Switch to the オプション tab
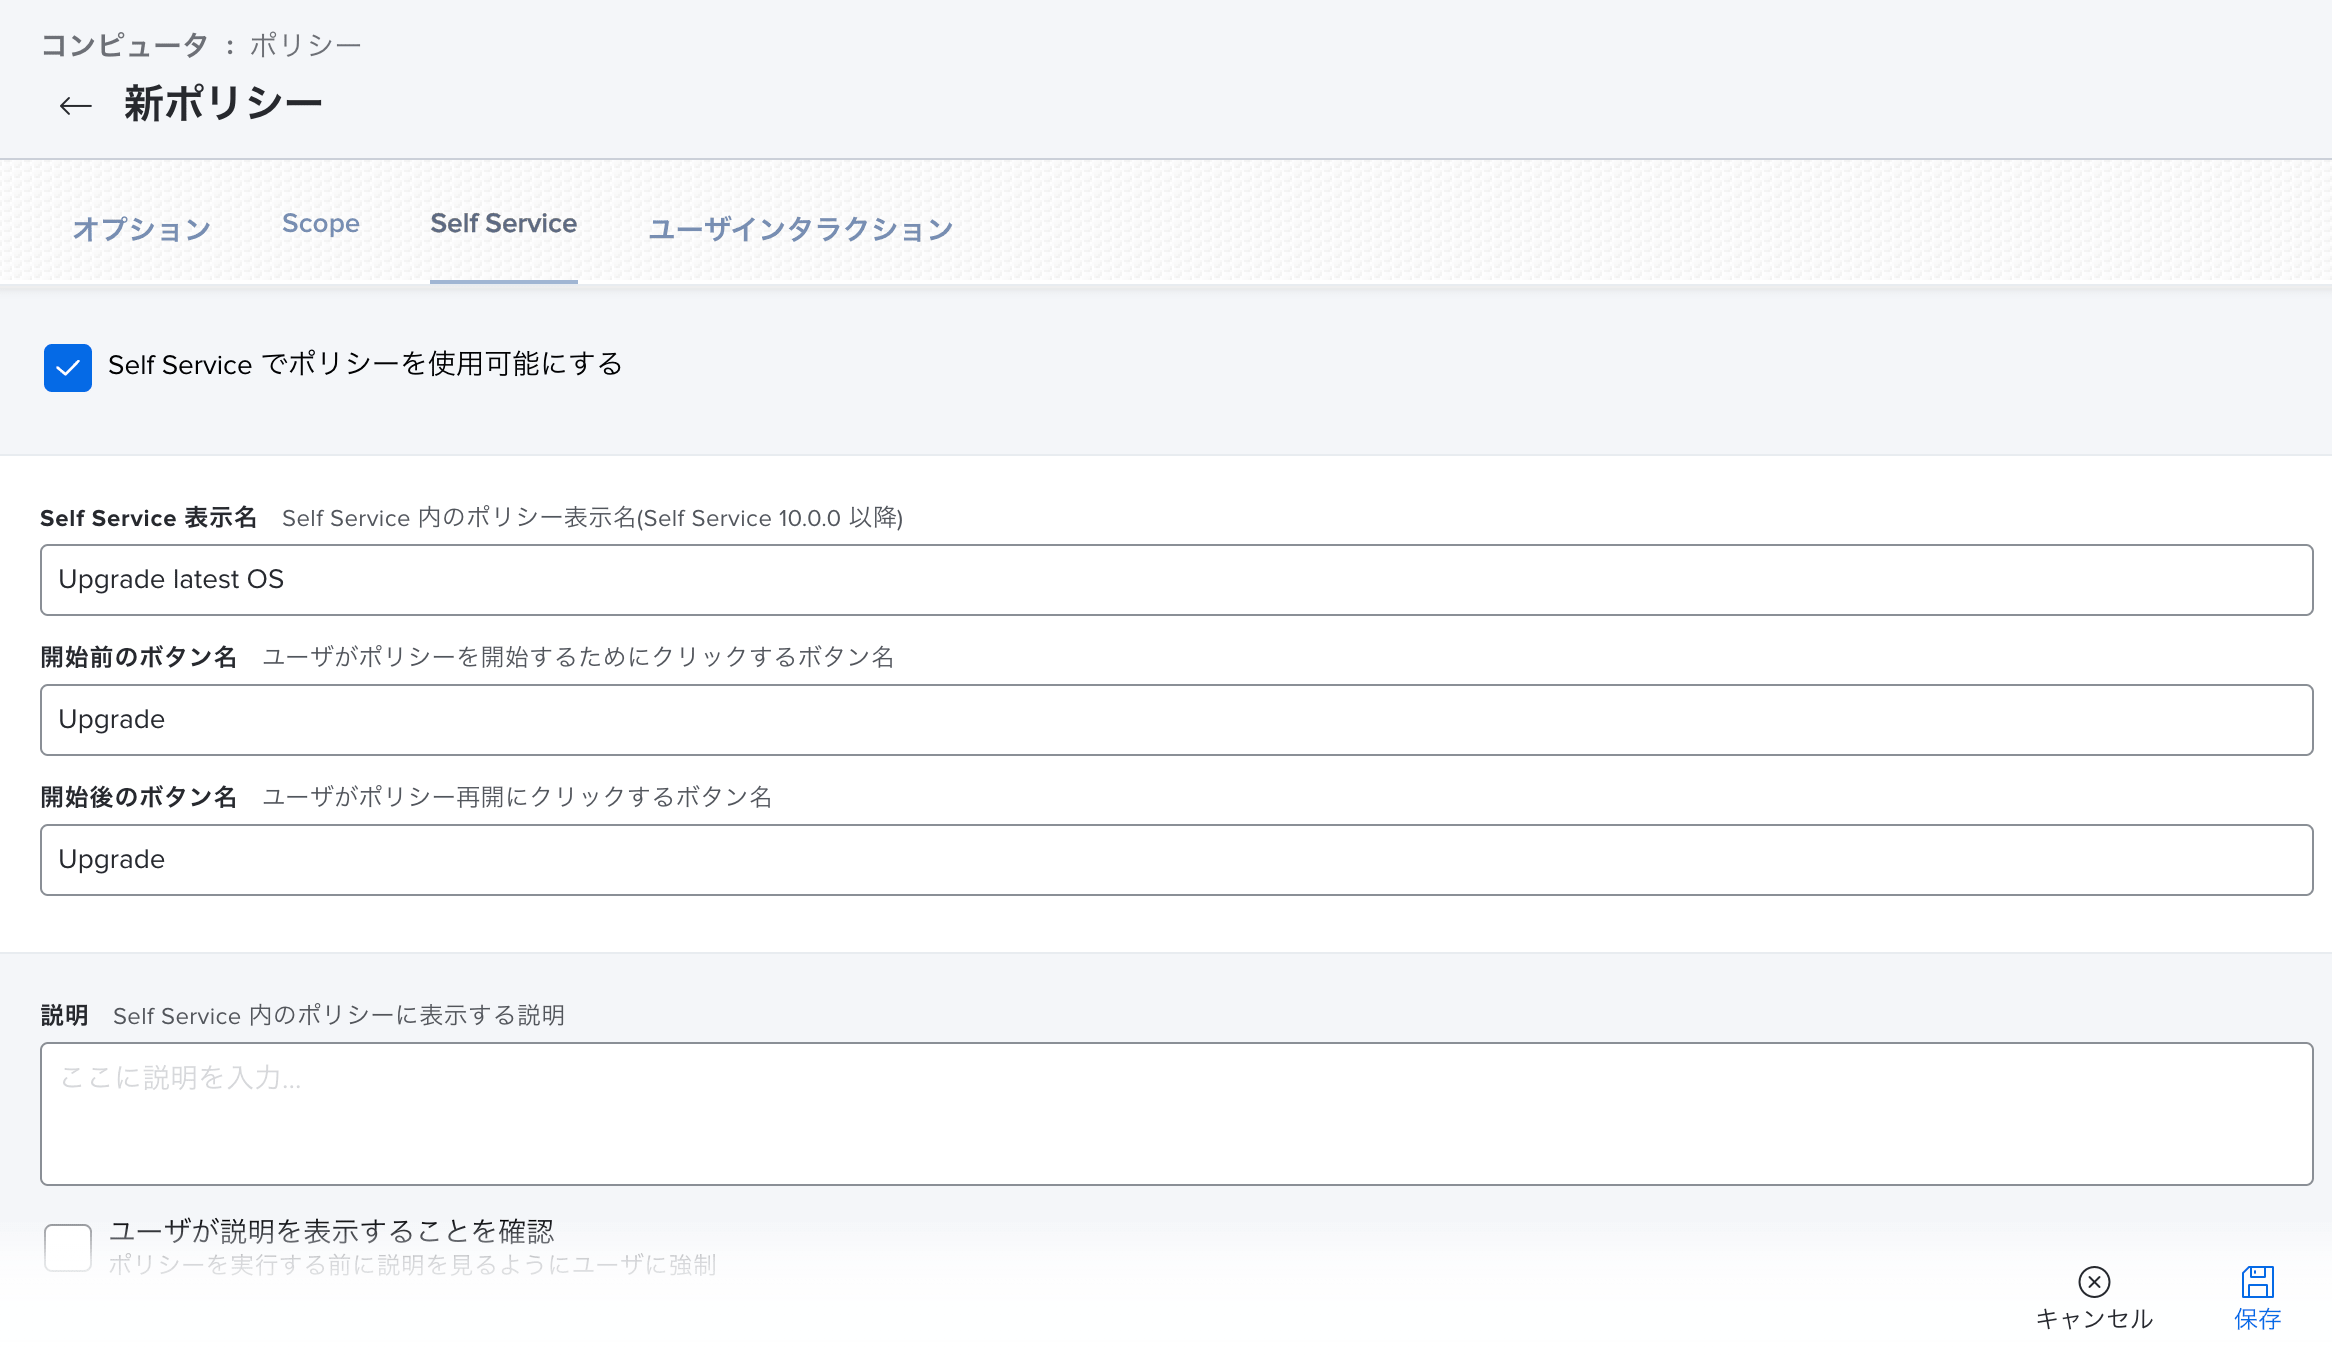The height and width of the screenshot is (1356, 2332). (x=142, y=228)
